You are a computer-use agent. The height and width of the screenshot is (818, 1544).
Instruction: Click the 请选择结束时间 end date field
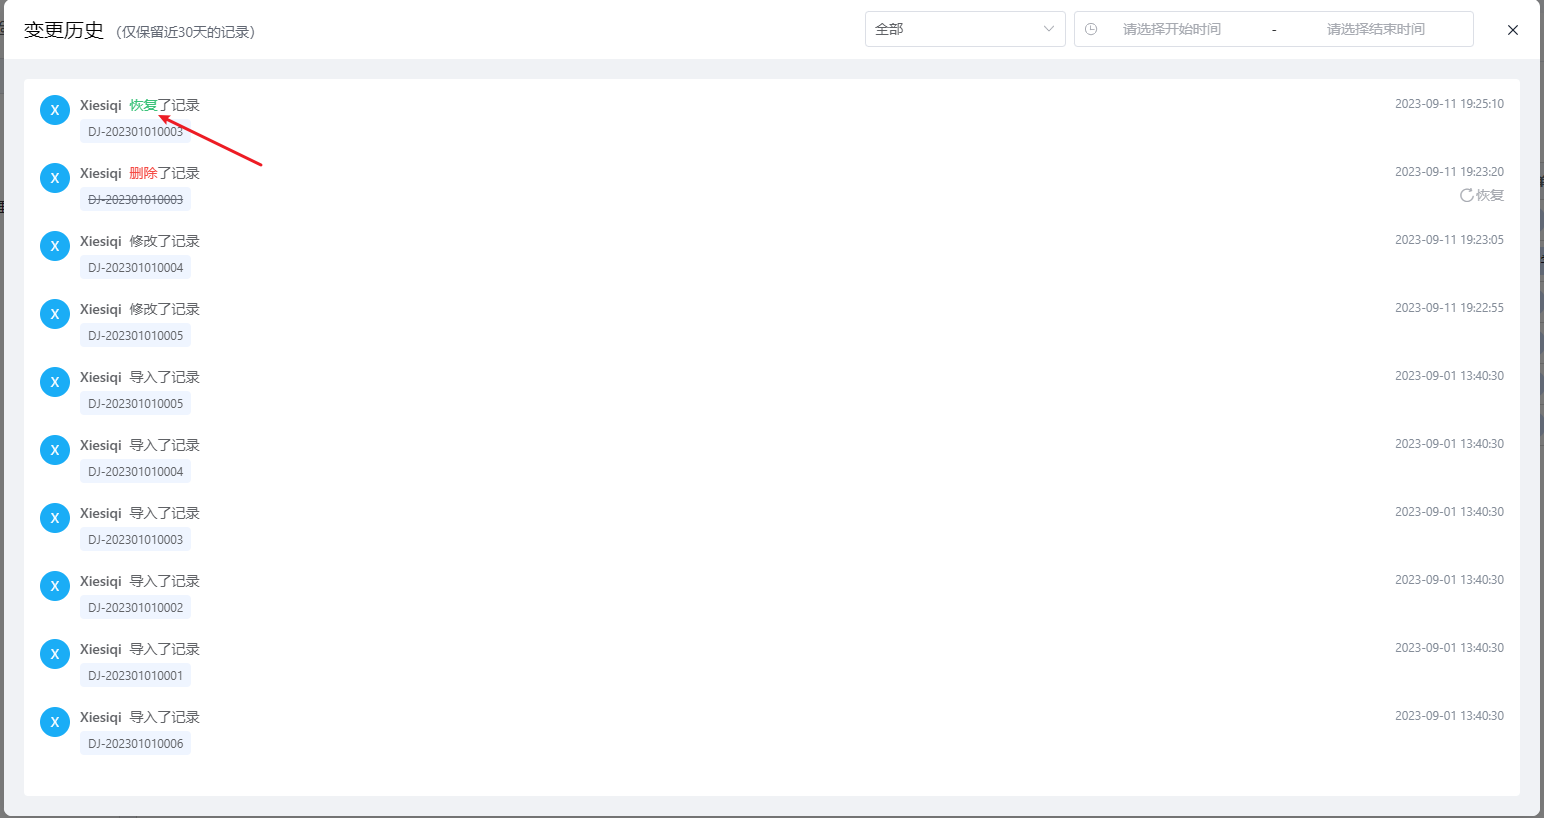pos(1375,29)
